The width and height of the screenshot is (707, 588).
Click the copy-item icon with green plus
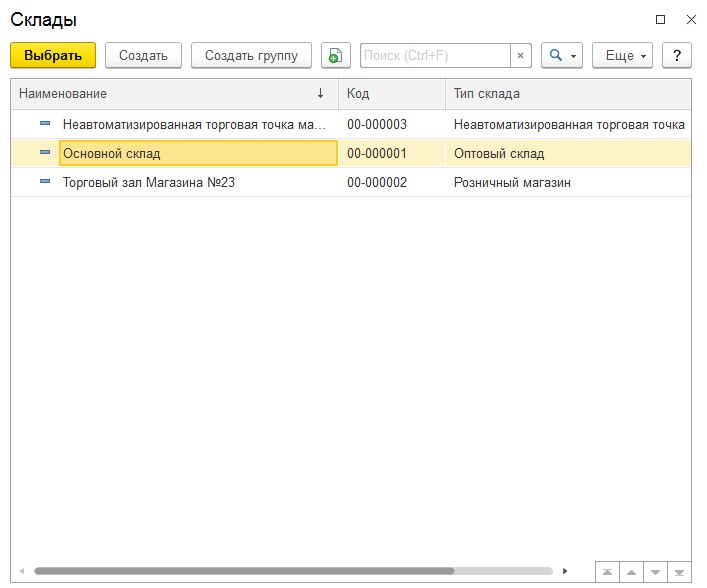coord(335,56)
